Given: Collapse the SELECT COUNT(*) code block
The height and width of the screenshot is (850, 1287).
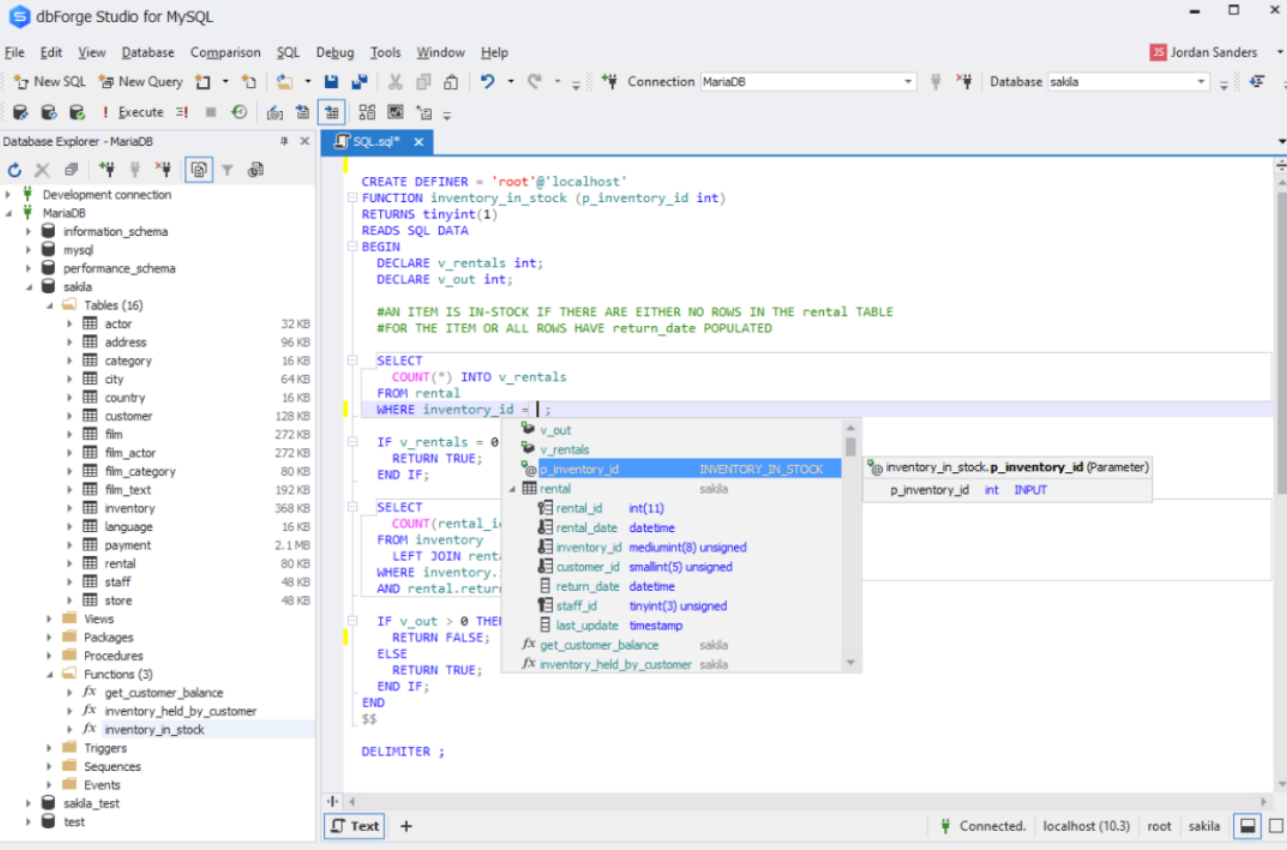Looking at the screenshot, I should point(352,360).
